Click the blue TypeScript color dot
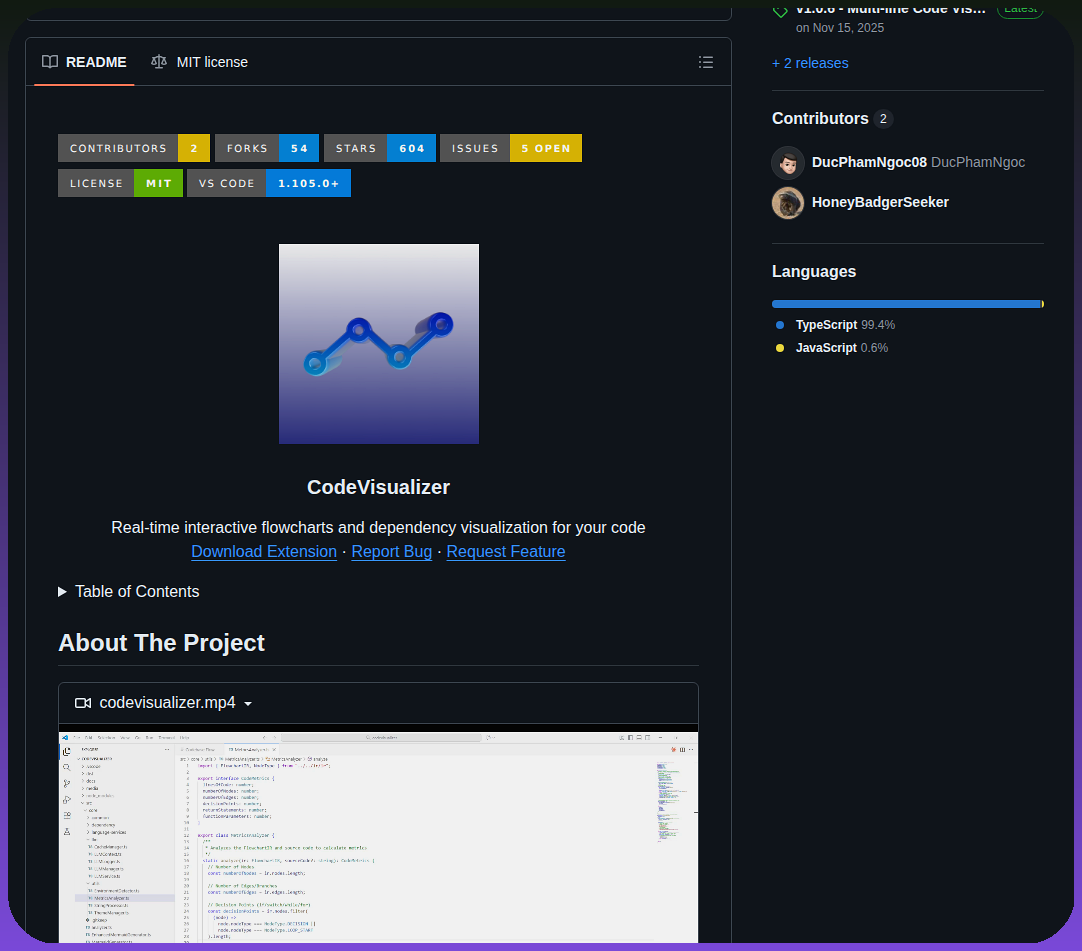 780,325
